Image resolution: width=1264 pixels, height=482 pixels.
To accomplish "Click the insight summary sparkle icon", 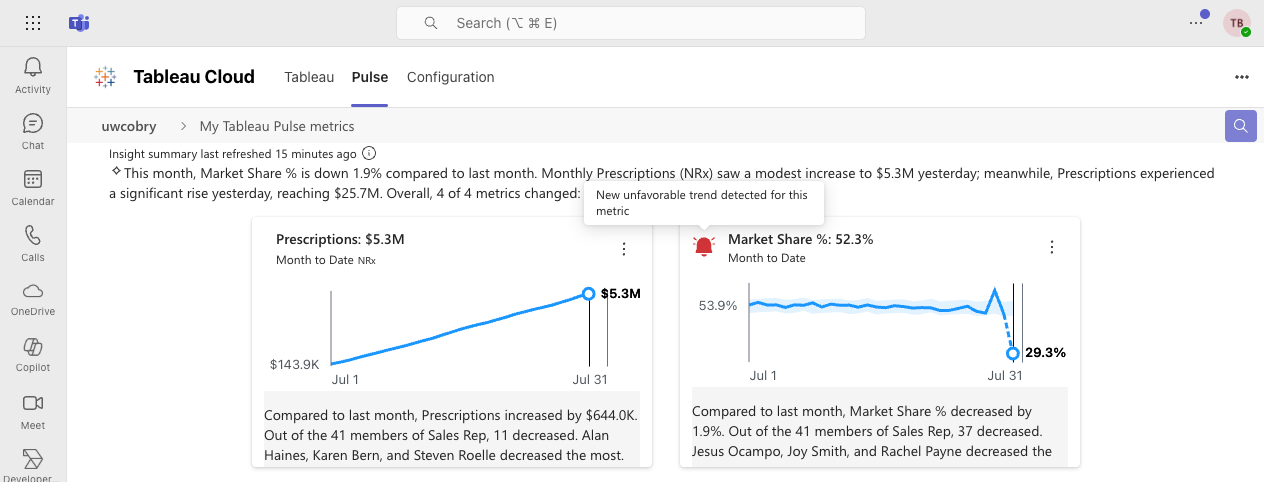I will click(x=116, y=172).
